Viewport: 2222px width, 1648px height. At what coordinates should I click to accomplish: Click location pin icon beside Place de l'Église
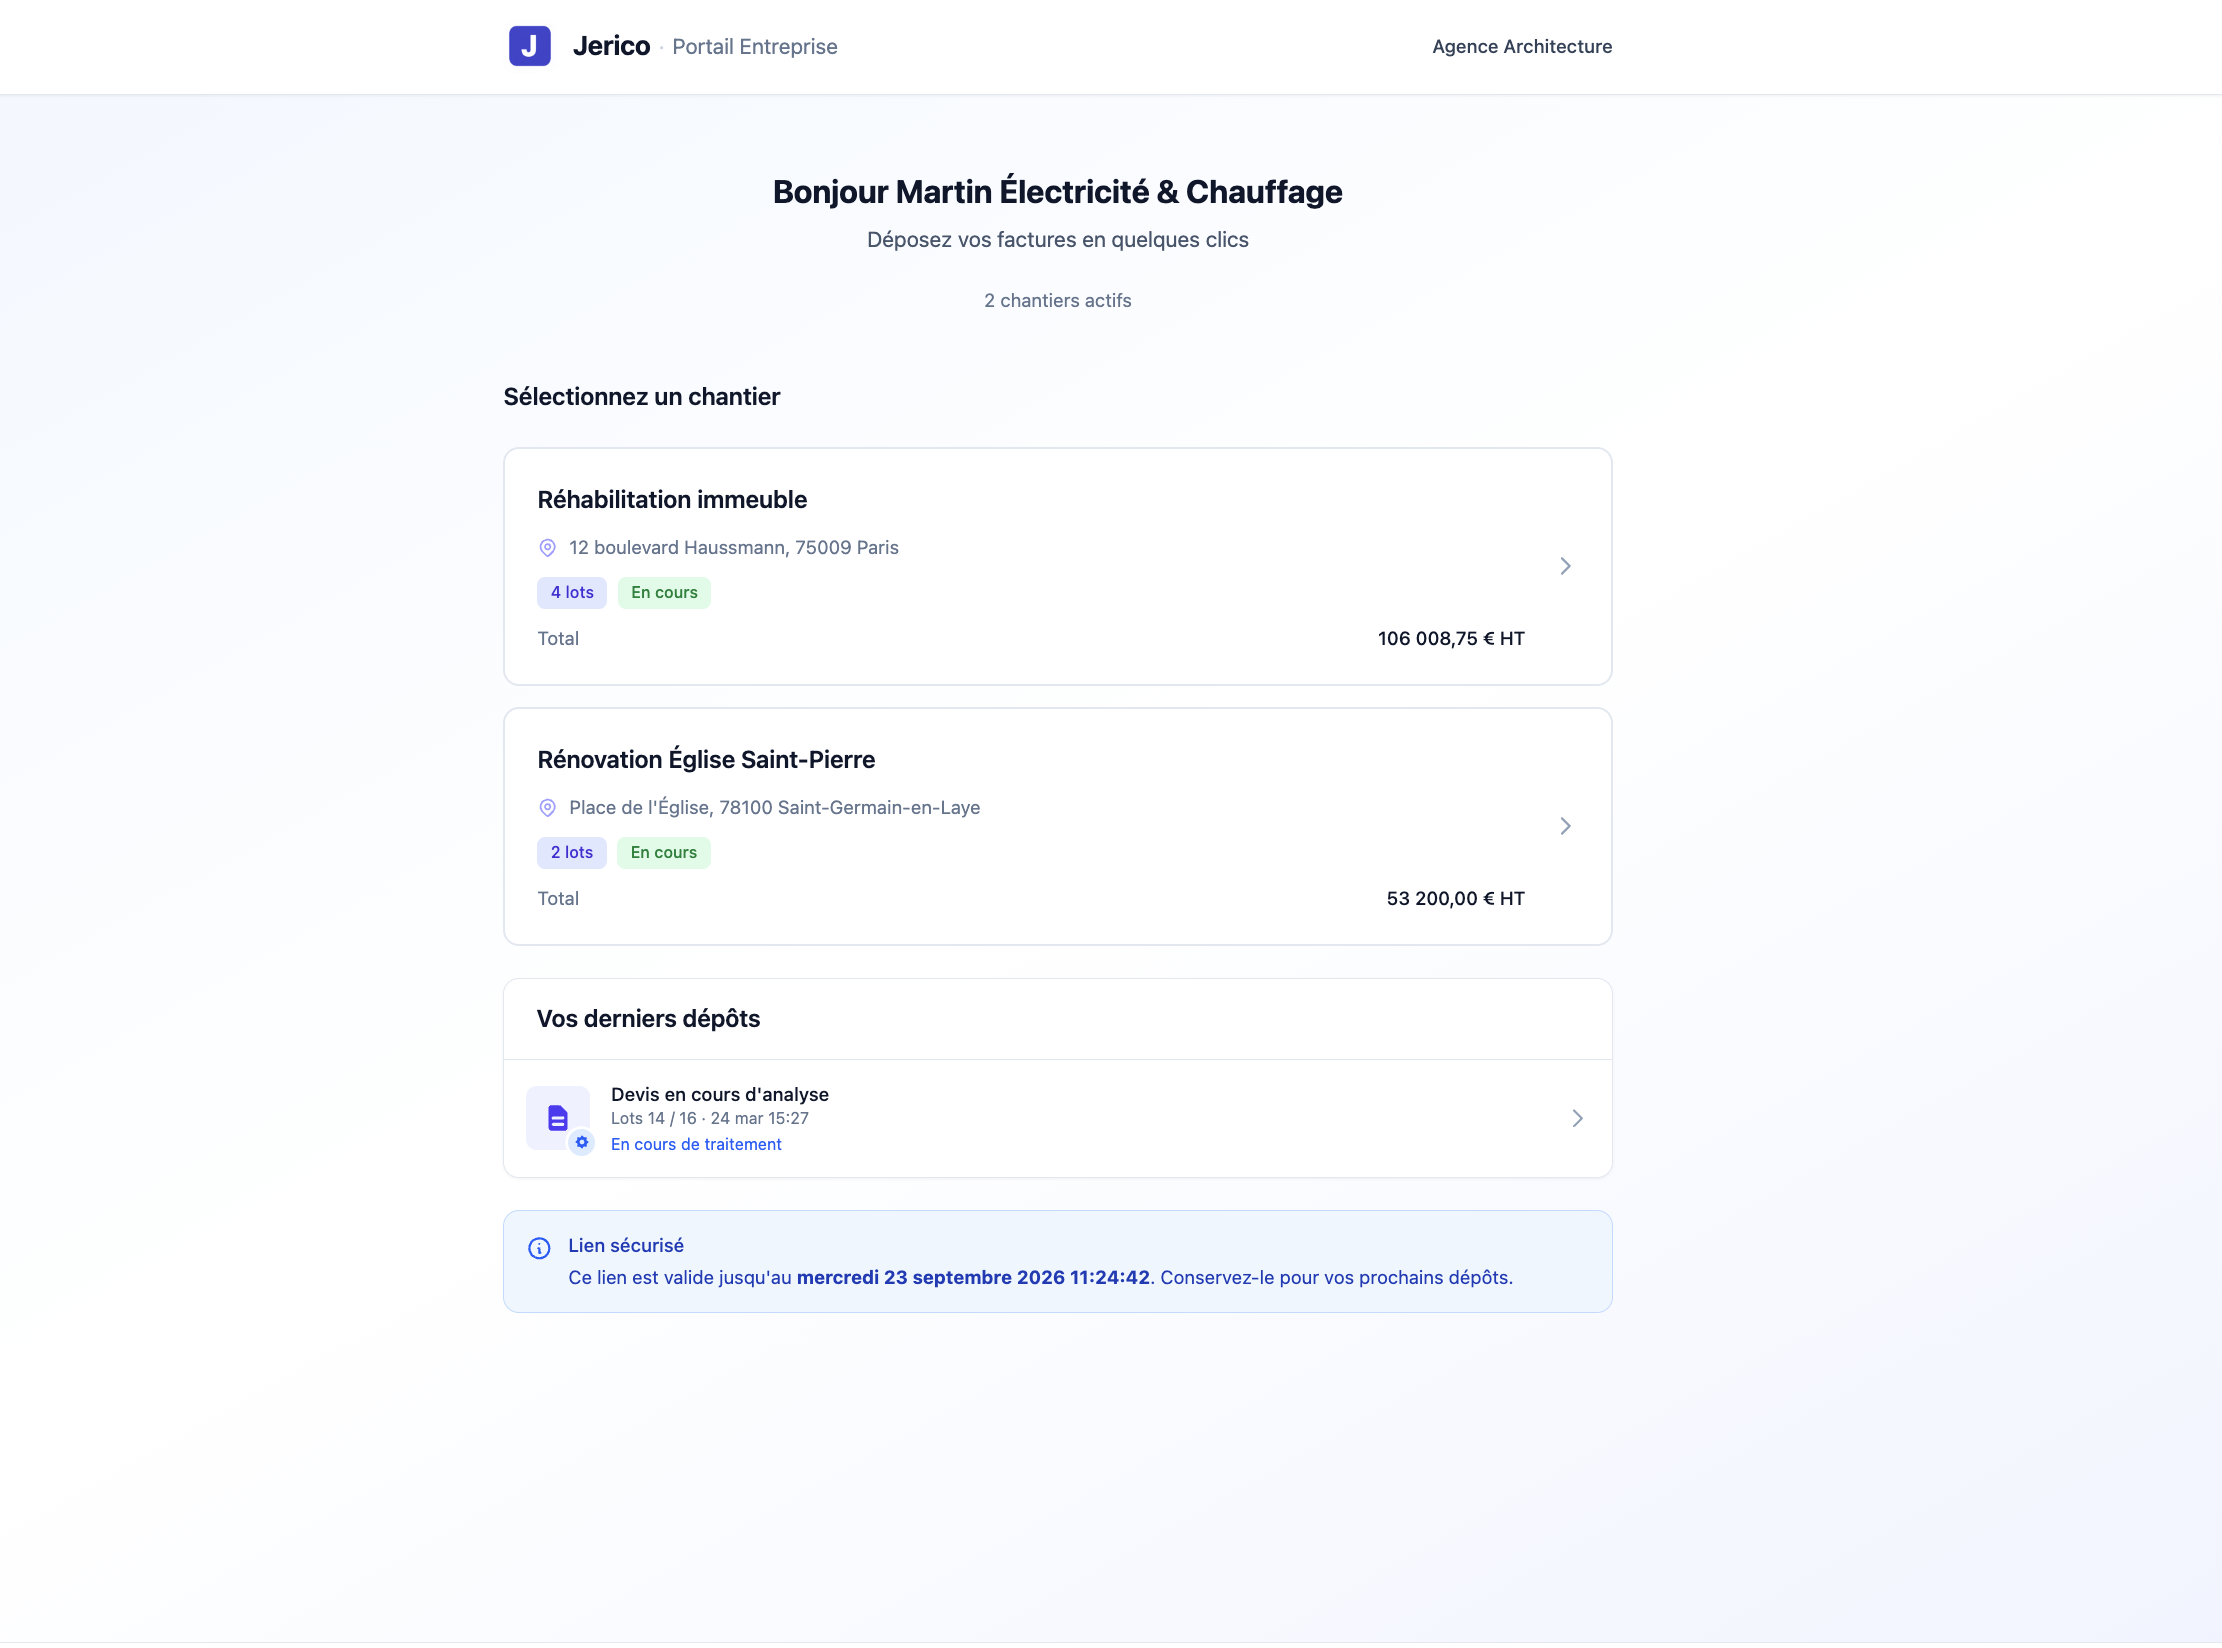pos(547,807)
